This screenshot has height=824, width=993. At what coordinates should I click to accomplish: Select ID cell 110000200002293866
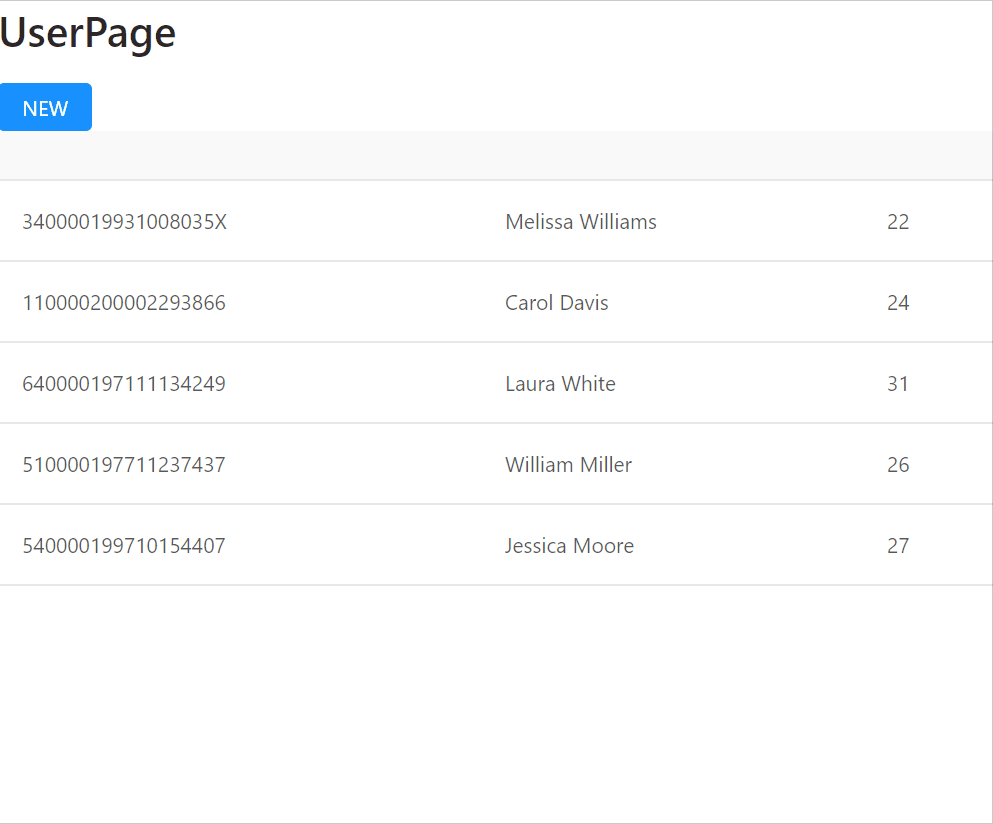124,303
